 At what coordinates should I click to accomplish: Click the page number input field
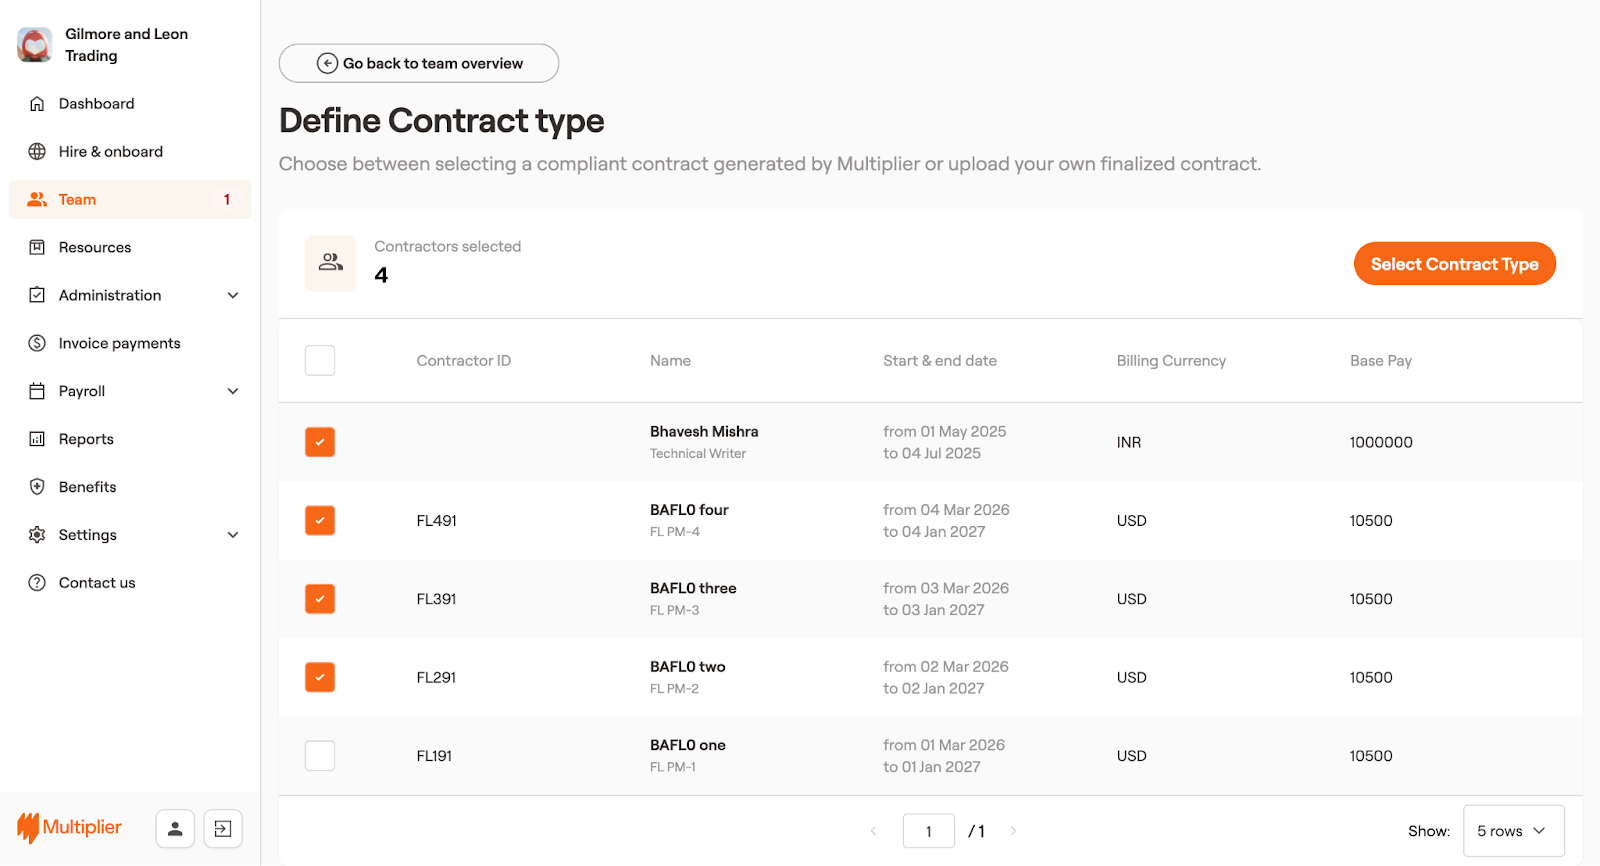[928, 831]
